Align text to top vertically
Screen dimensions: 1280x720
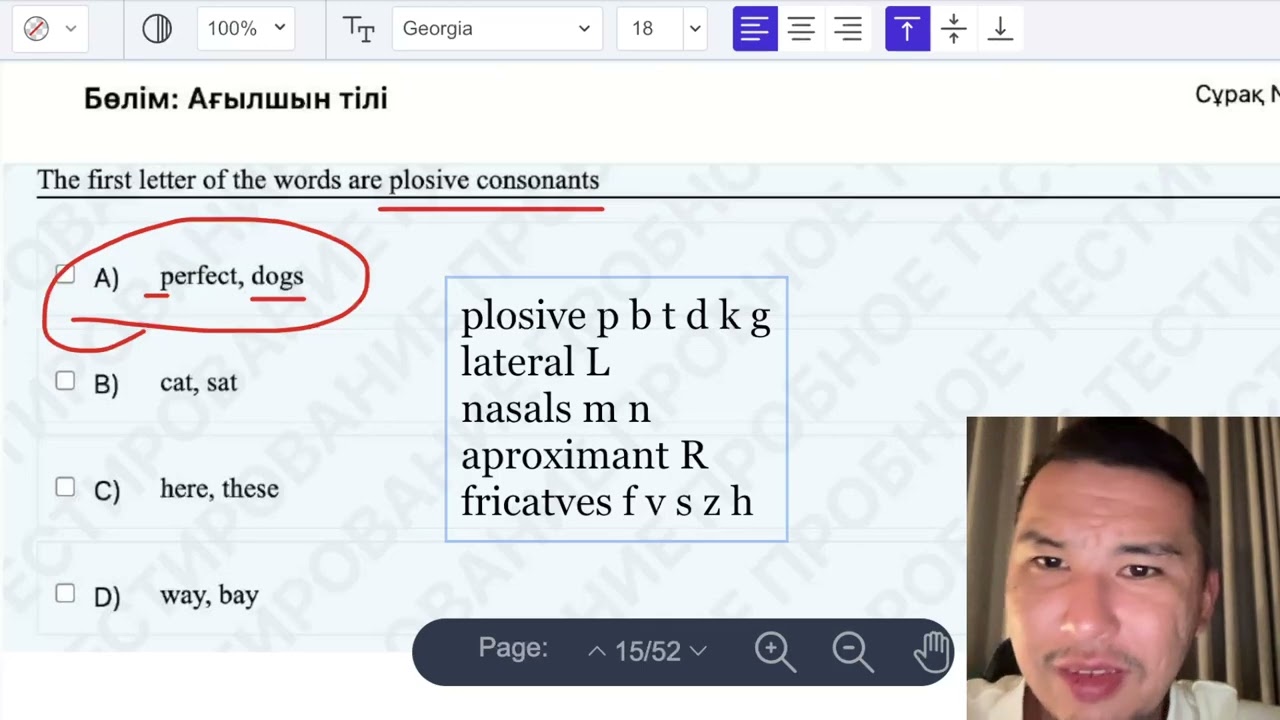tap(907, 29)
